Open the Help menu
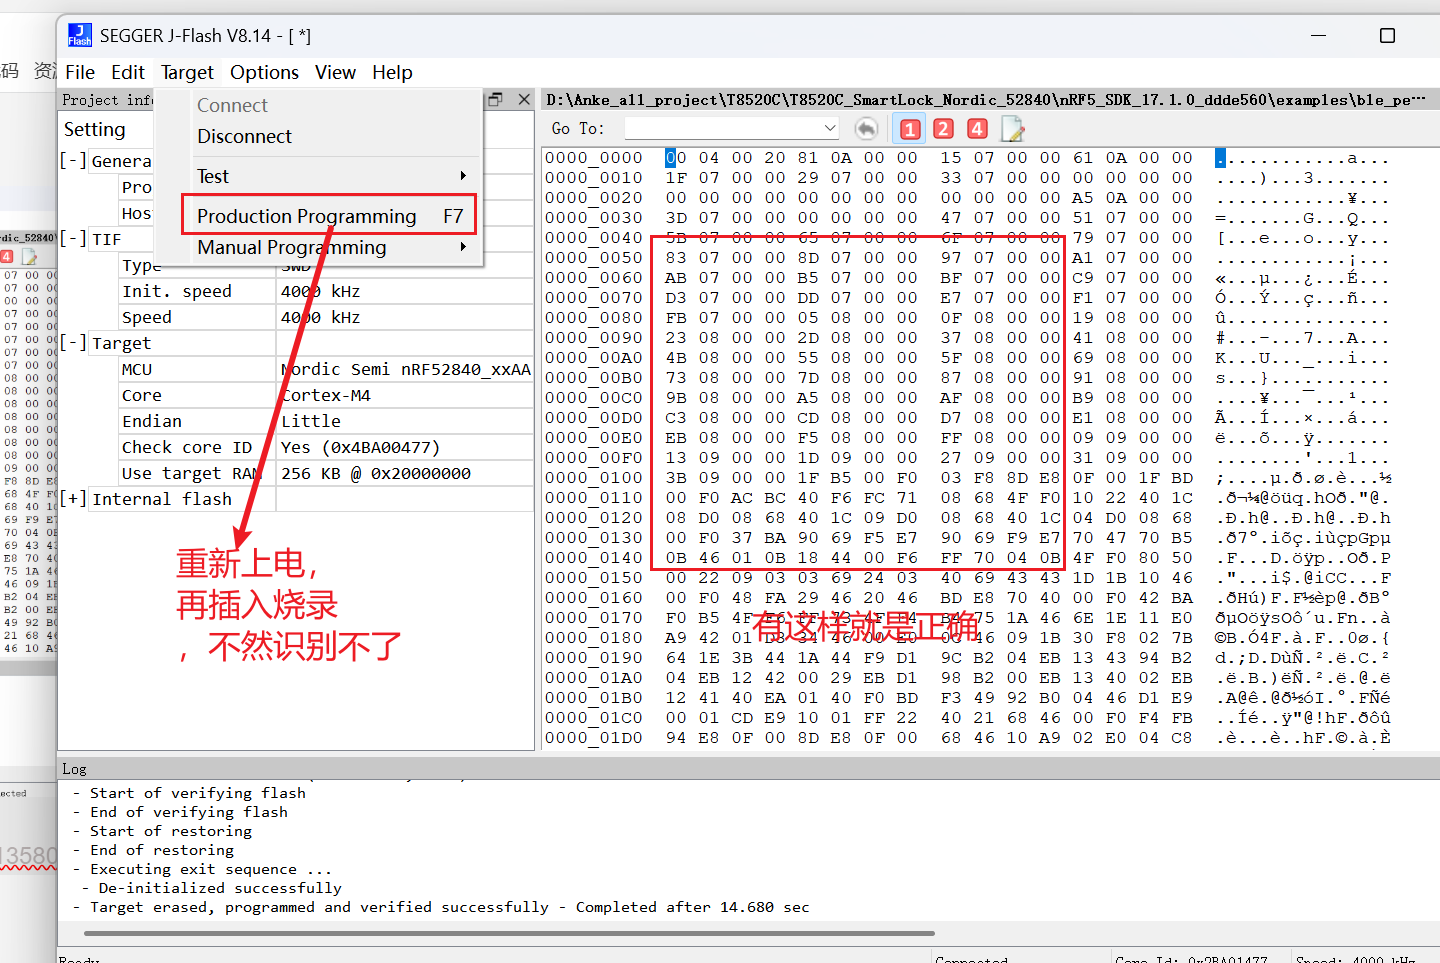 tap(392, 73)
